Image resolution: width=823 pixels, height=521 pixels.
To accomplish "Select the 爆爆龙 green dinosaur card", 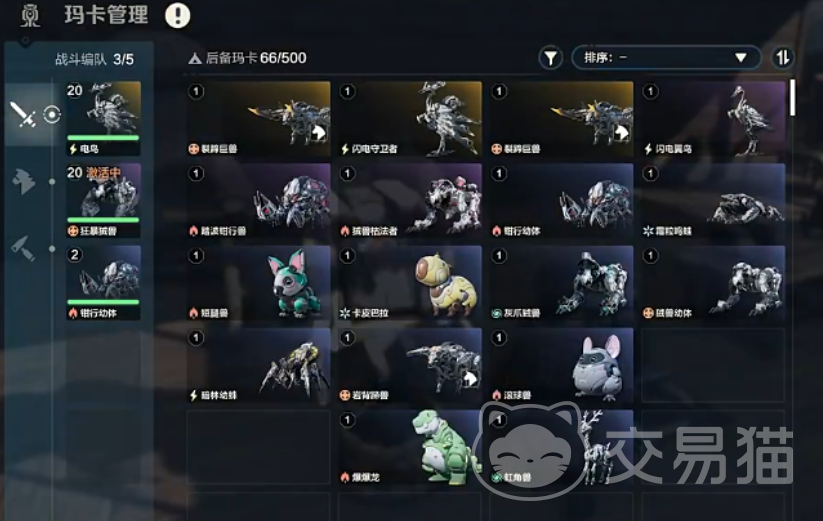I will pos(410,448).
